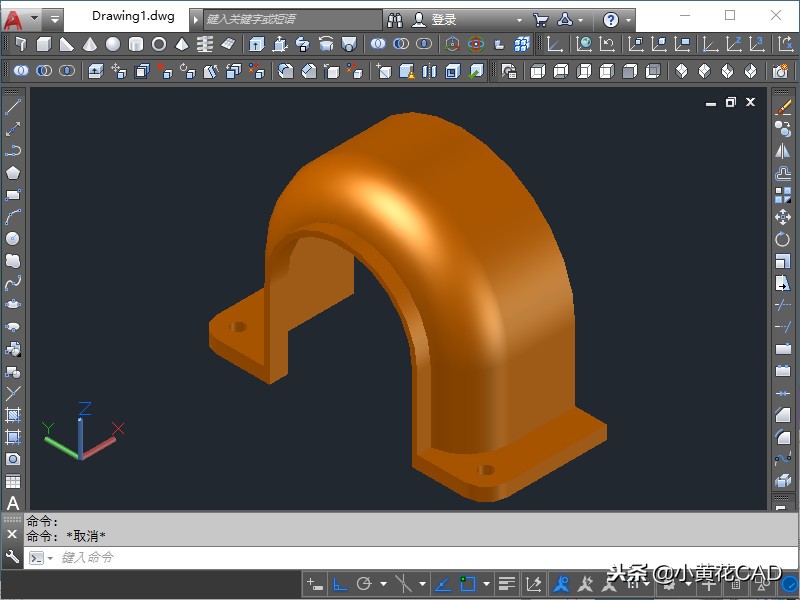Viewport: 800px width, 600px height.
Task: Expand object snap settings dropdown arrow
Action: click(487, 583)
